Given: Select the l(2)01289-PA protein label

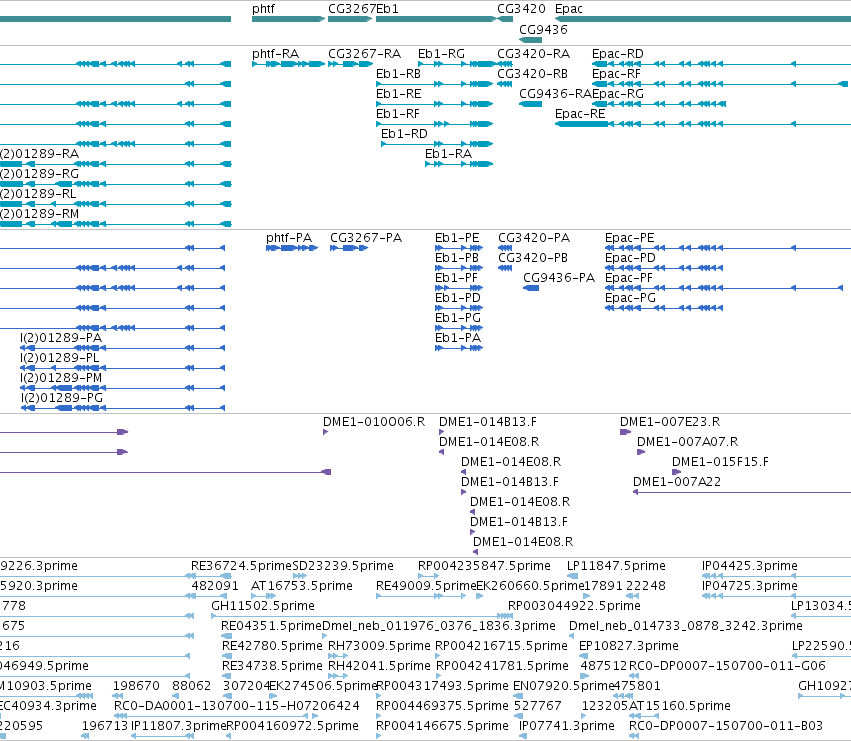Looking at the screenshot, I should coord(61,338).
